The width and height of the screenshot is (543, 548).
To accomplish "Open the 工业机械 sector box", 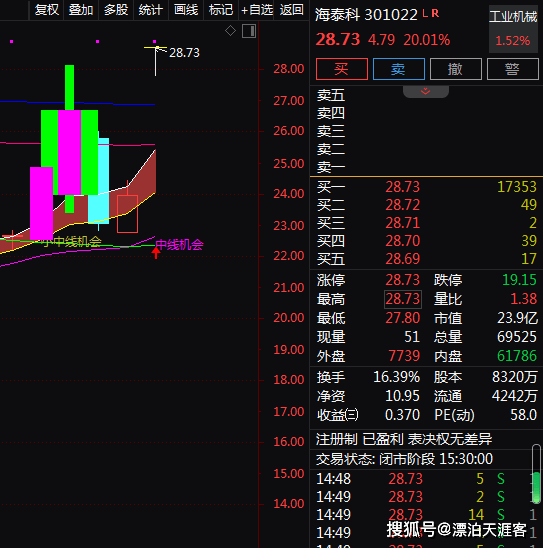I will click(513, 29).
